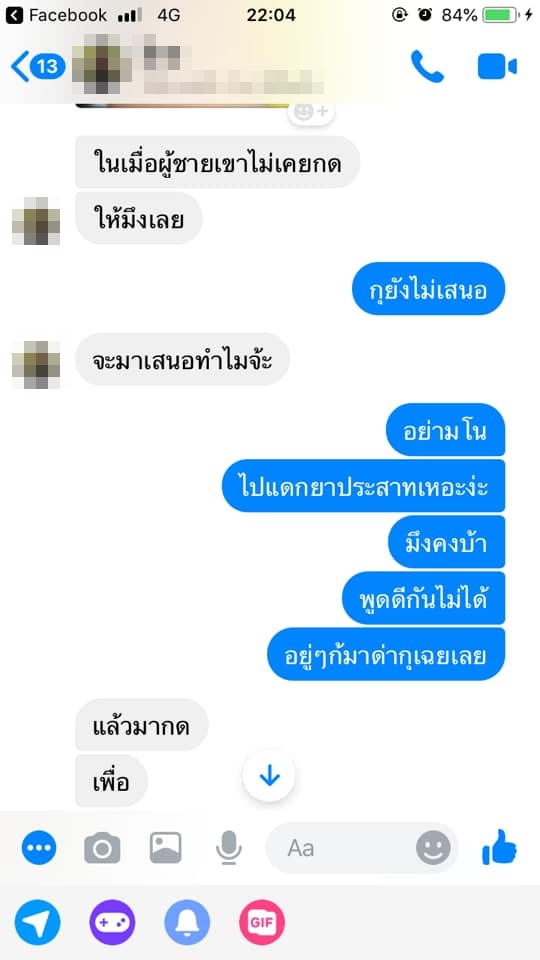
Task: Open the games controller icon
Action: pyautogui.click(x=113, y=923)
